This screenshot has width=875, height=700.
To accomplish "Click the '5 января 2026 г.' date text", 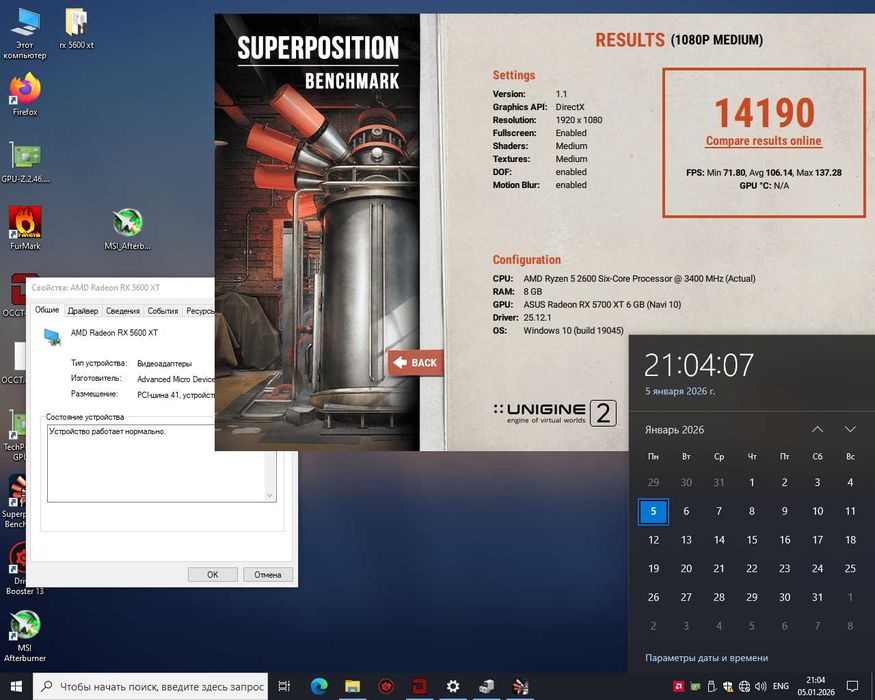I will pos(680,391).
